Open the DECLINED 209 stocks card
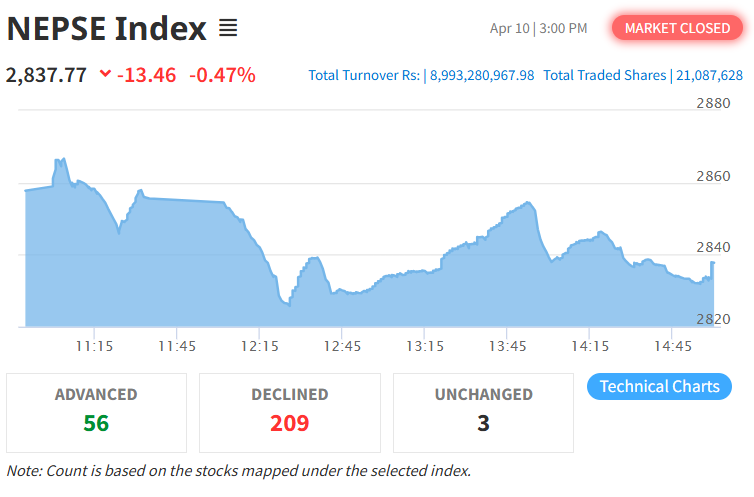This screenshot has height=497, width=754. point(290,412)
